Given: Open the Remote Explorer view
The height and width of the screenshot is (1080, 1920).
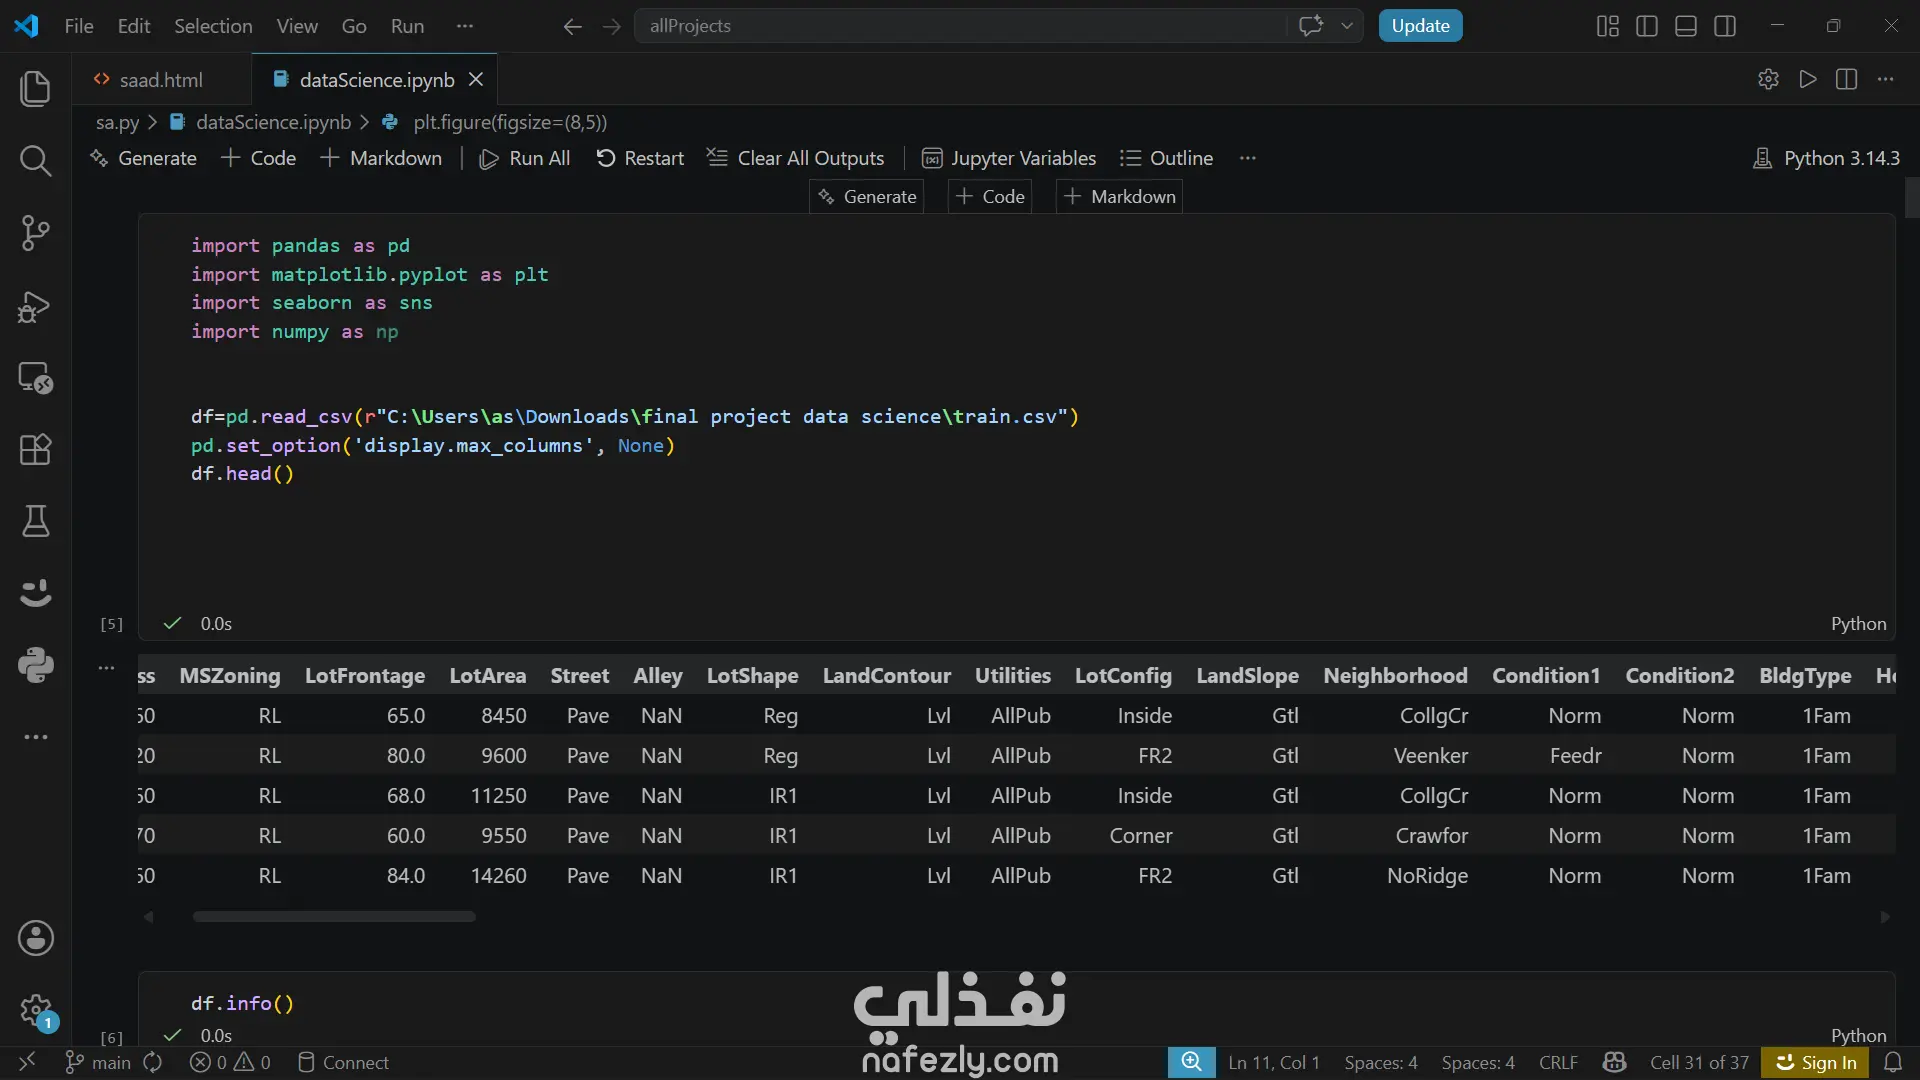Looking at the screenshot, I should (35, 378).
